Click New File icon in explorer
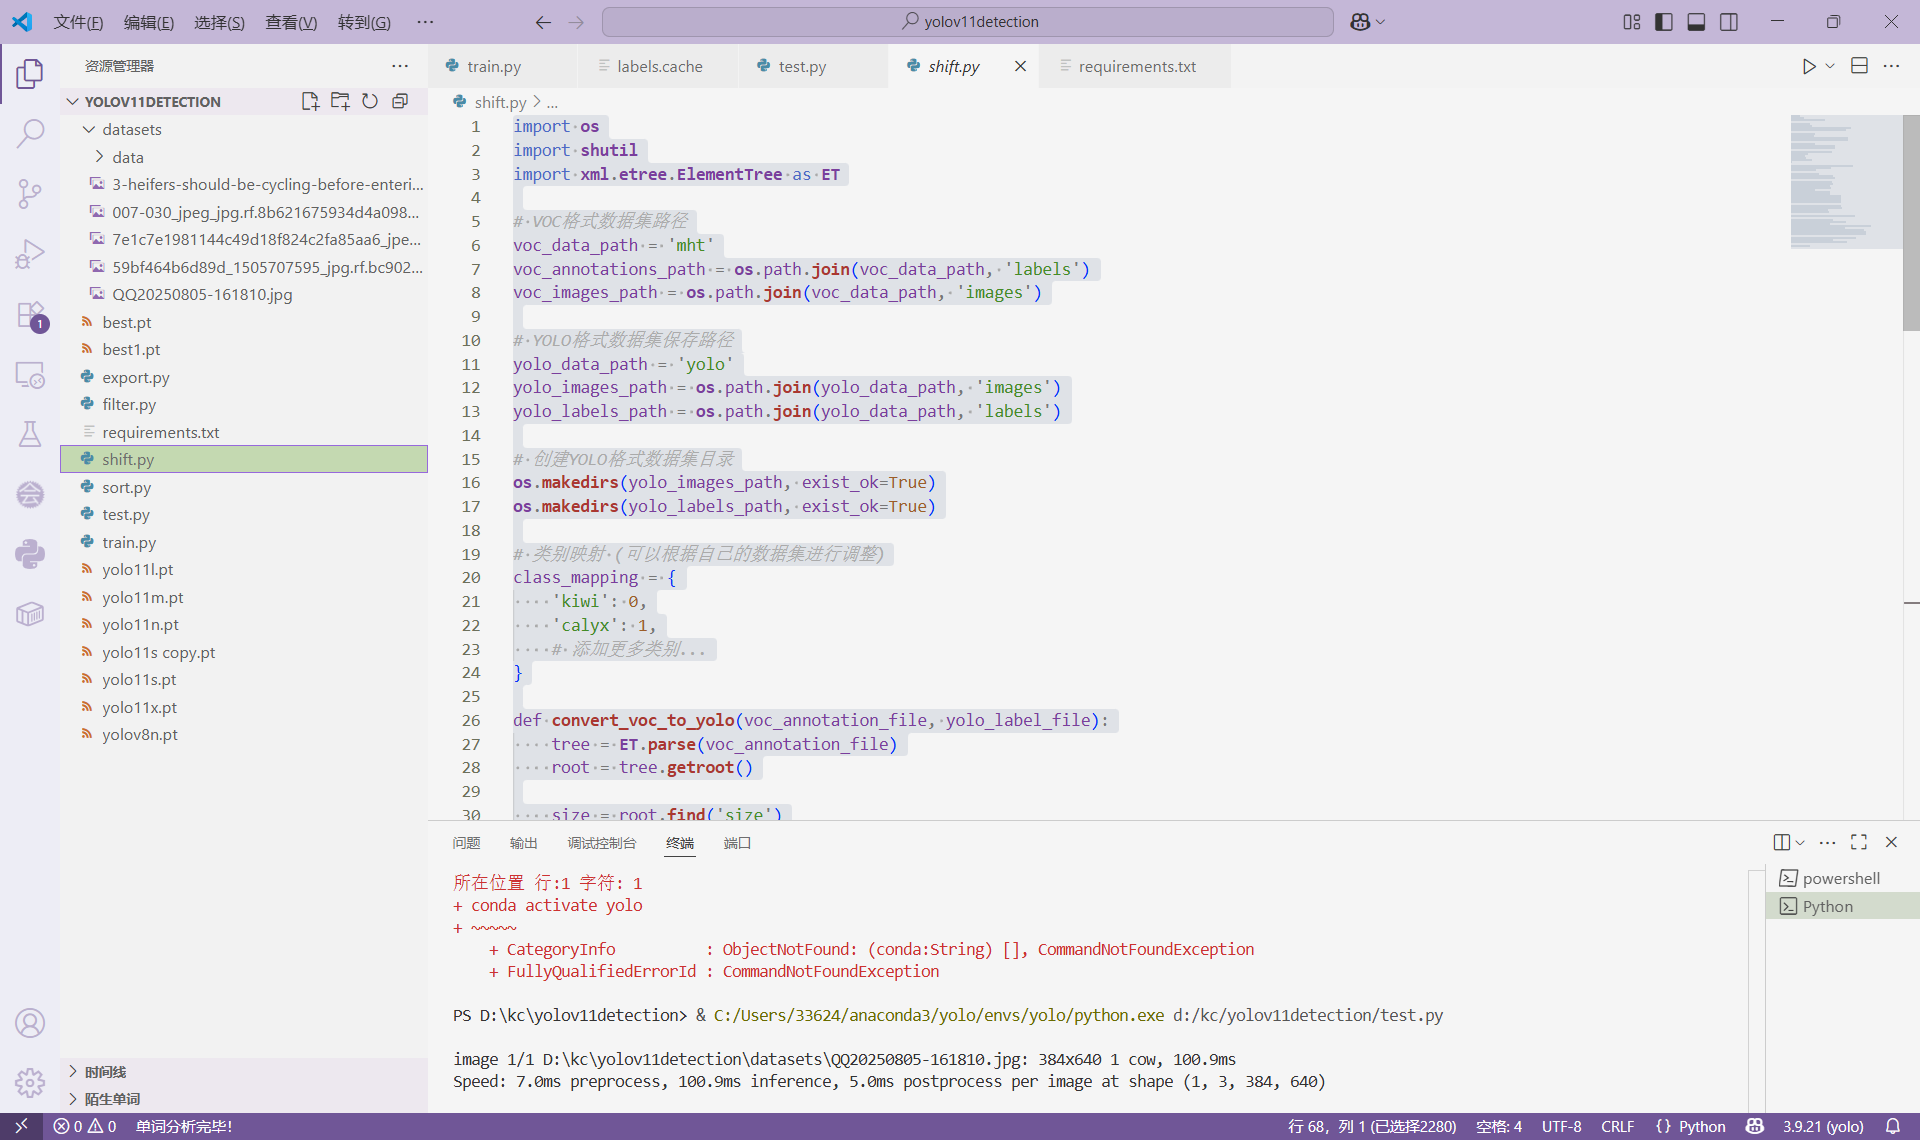Image resolution: width=1920 pixels, height=1140 pixels. (310, 101)
